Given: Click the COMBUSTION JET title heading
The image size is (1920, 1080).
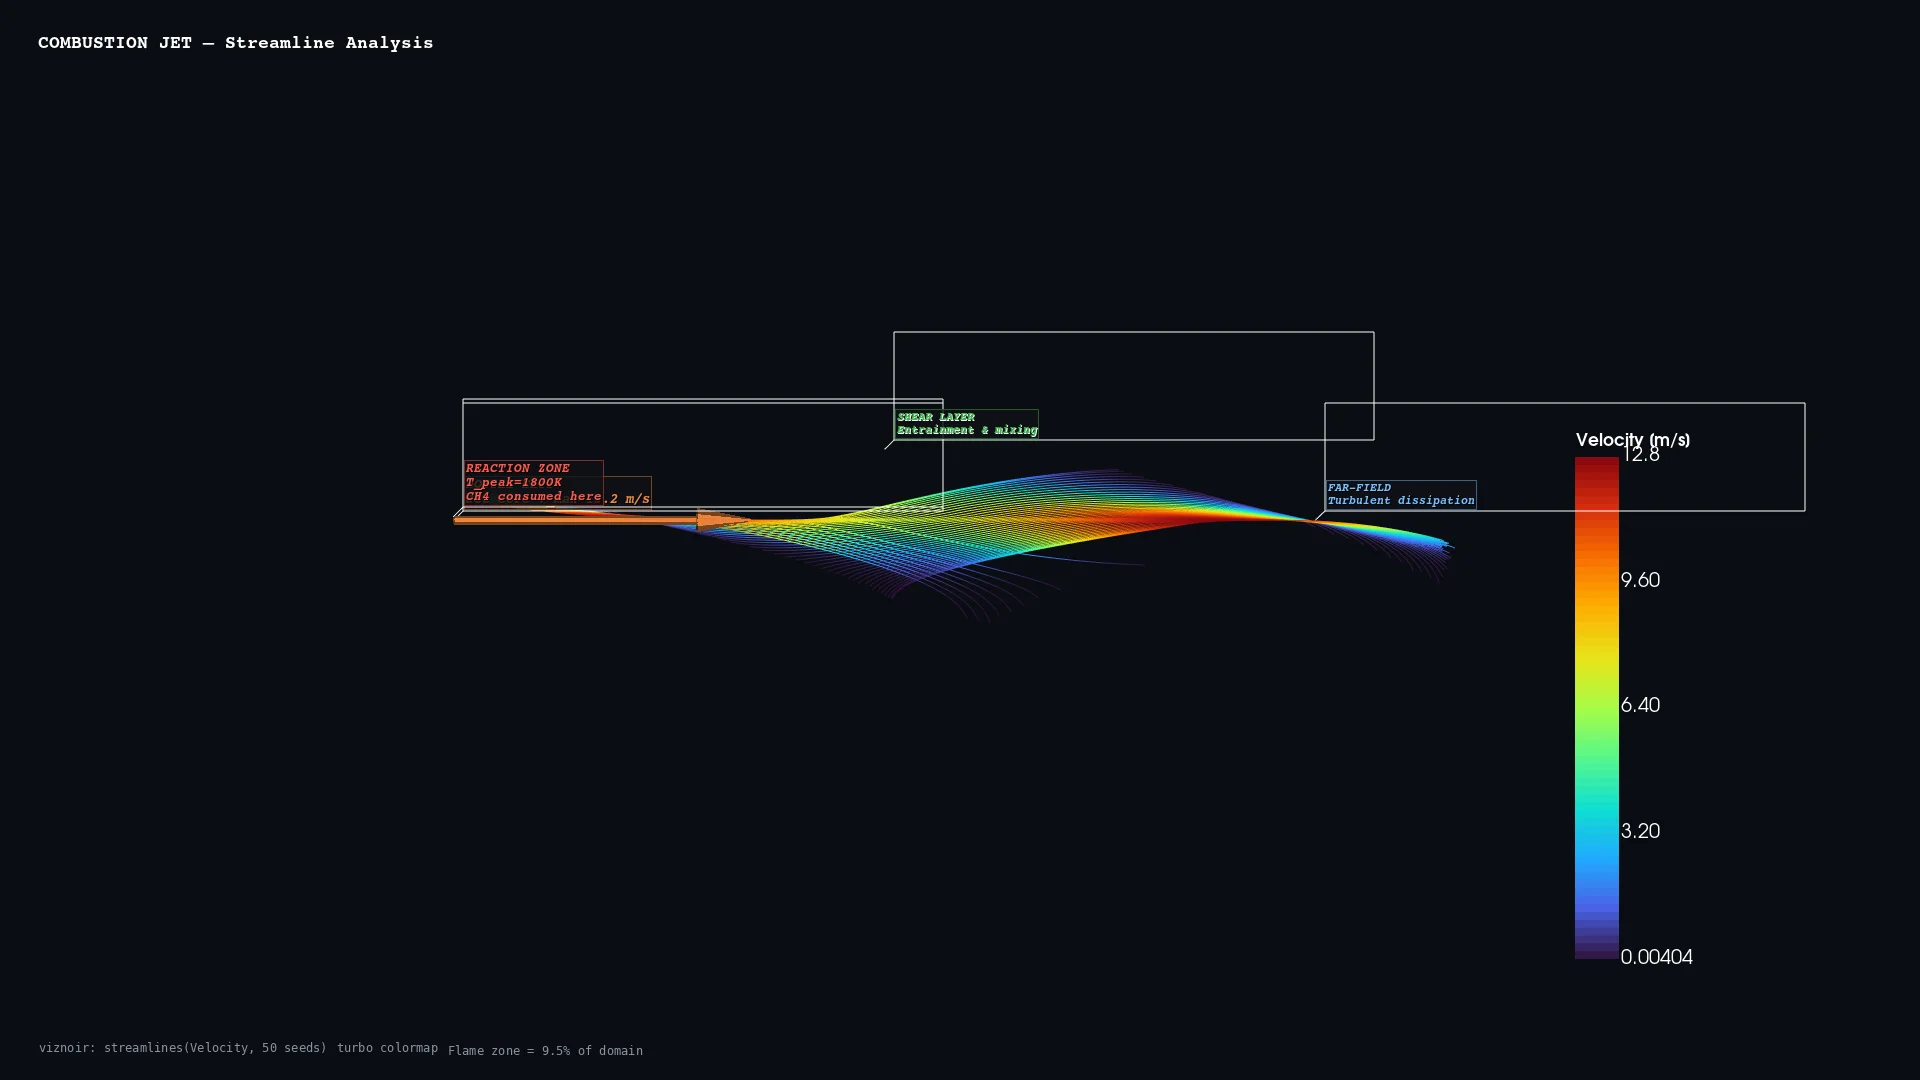Looking at the screenshot, I should click(235, 43).
